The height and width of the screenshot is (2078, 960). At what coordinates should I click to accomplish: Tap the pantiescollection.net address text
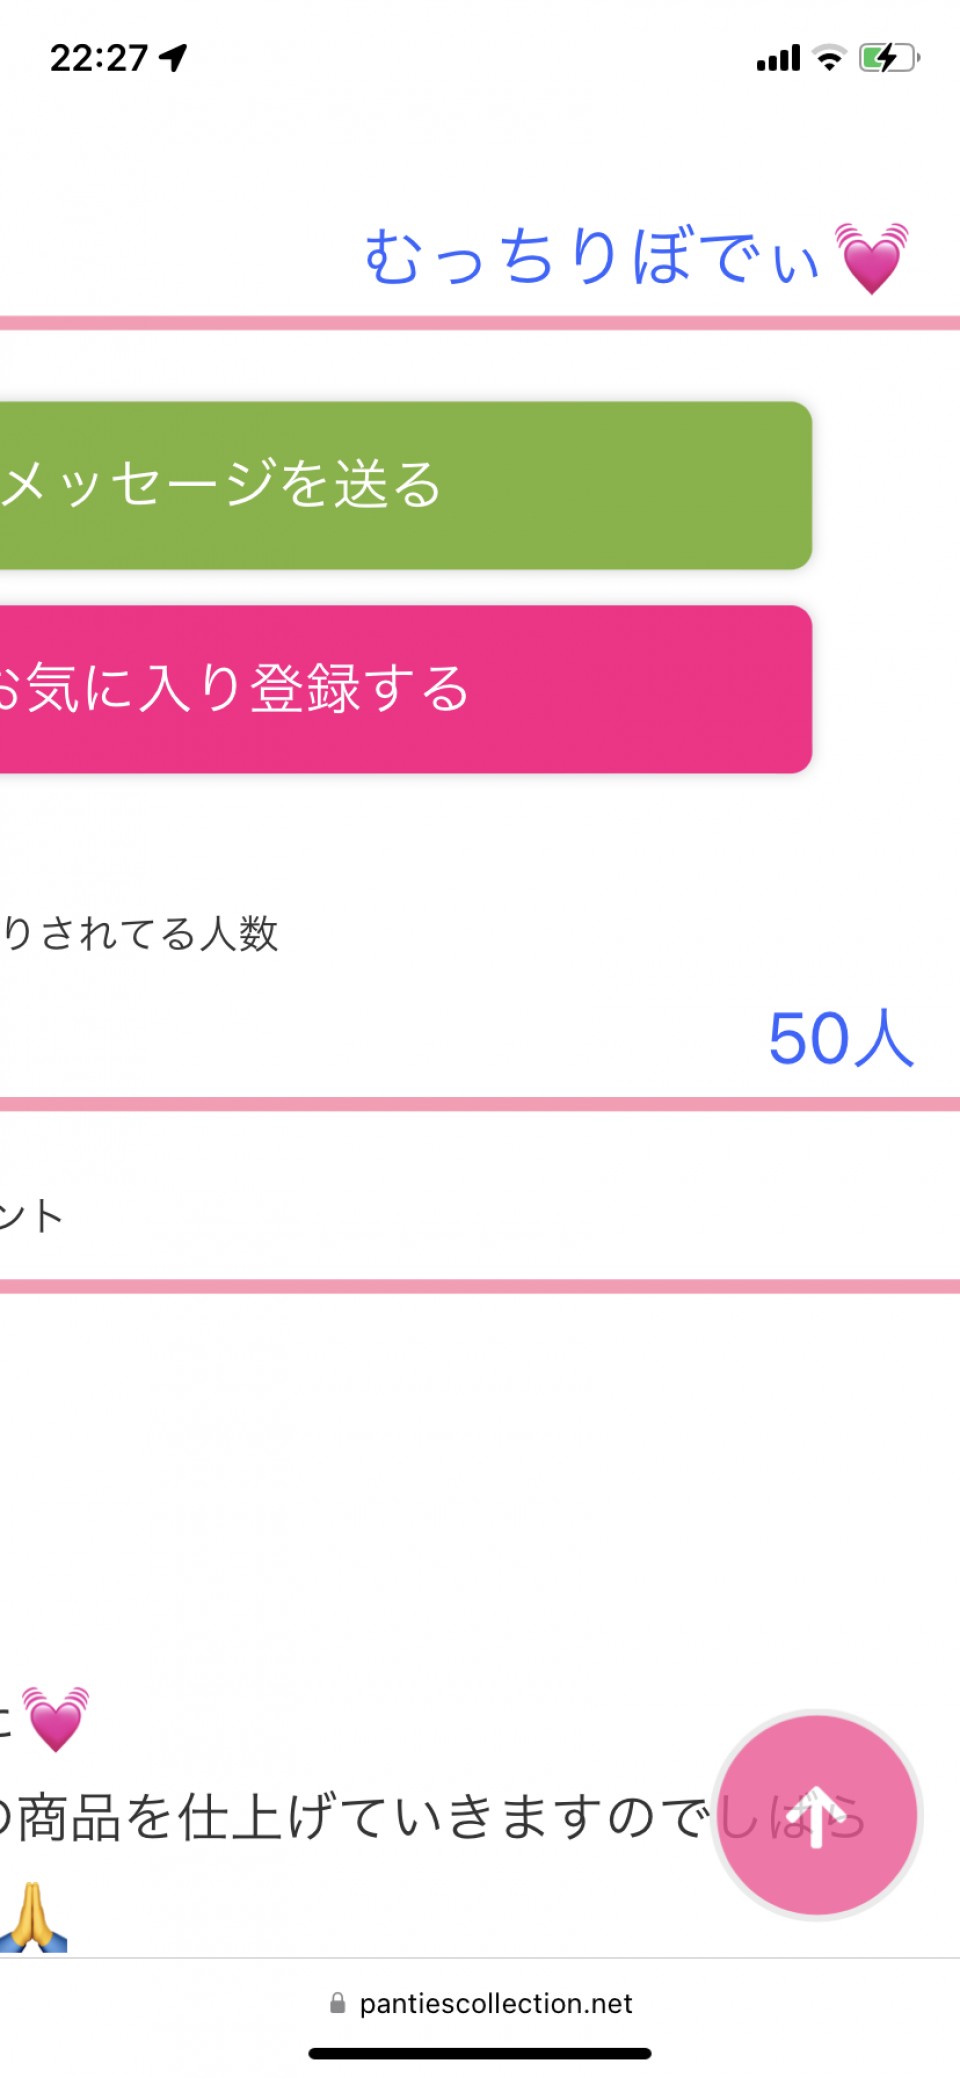click(x=496, y=2003)
